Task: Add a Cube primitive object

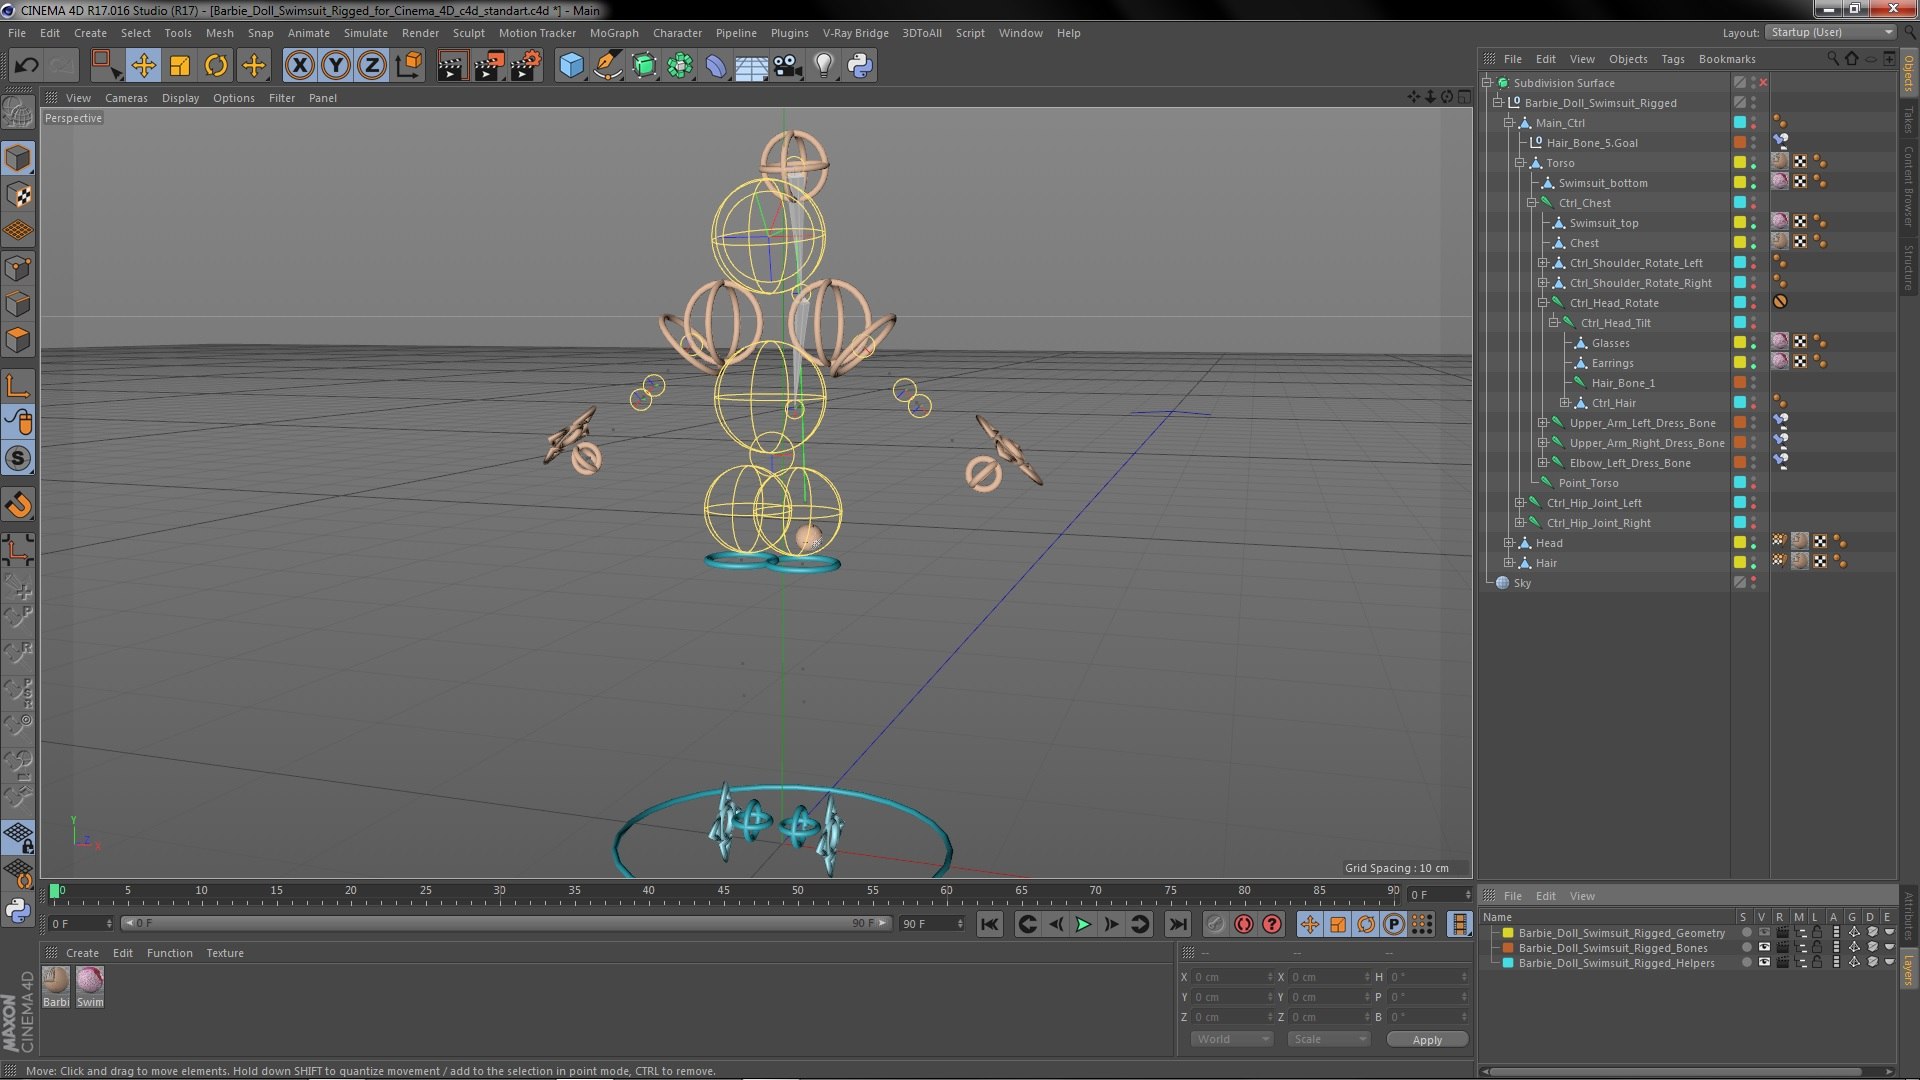Action: [x=571, y=66]
